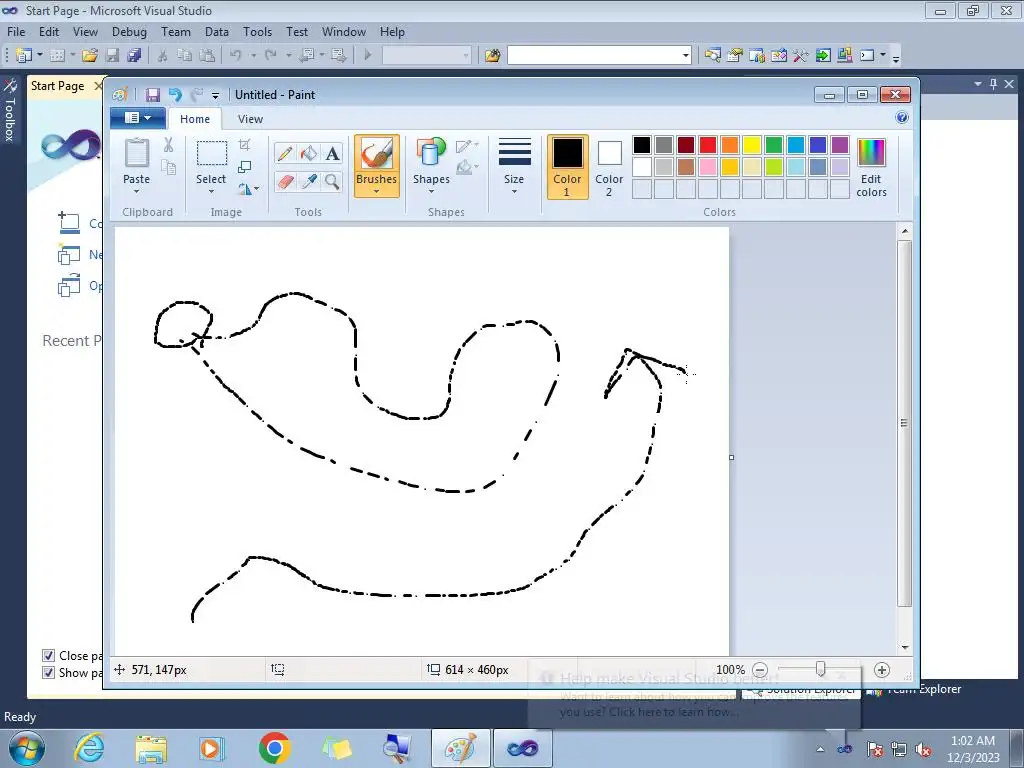Select the Pencil tool in Paint

click(x=285, y=153)
